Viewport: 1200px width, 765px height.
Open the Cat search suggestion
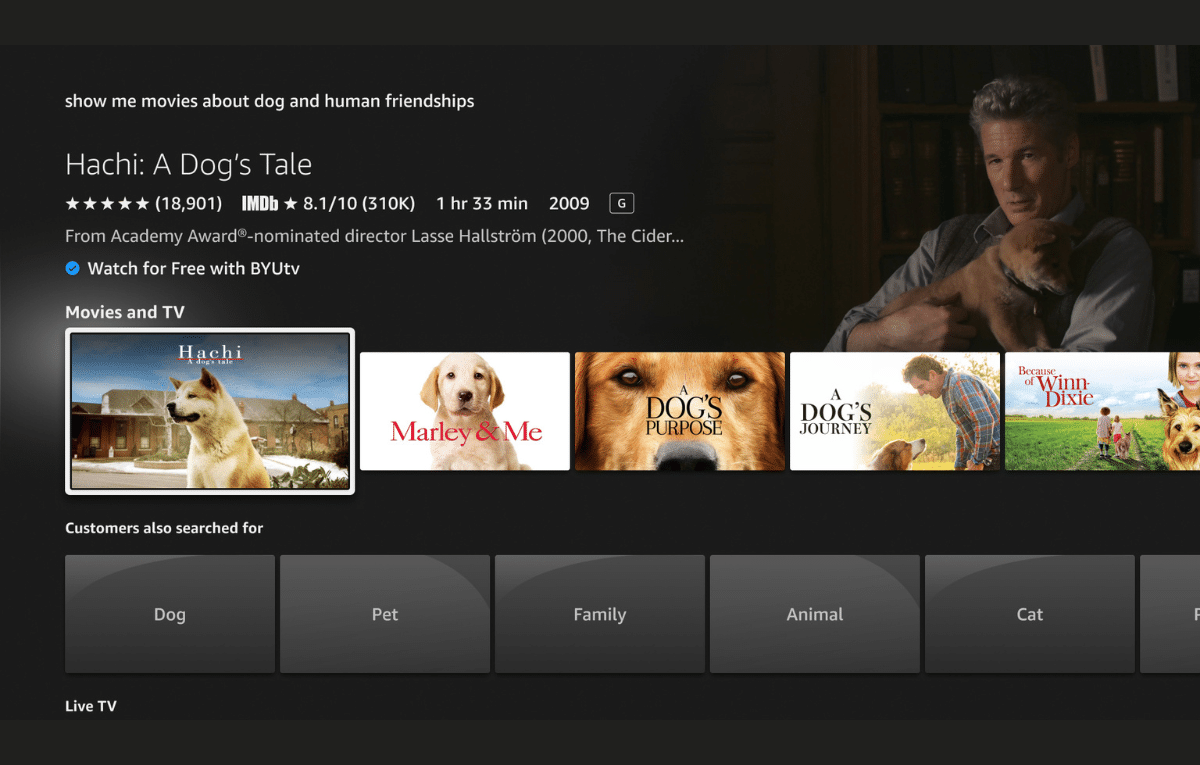point(1030,614)
